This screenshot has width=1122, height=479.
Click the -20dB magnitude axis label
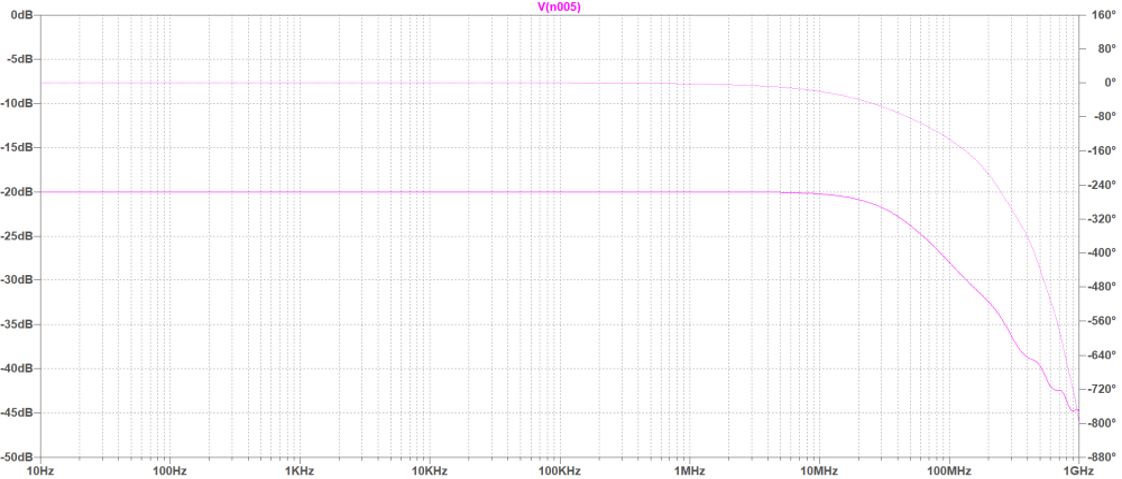(x=18, y=191)
